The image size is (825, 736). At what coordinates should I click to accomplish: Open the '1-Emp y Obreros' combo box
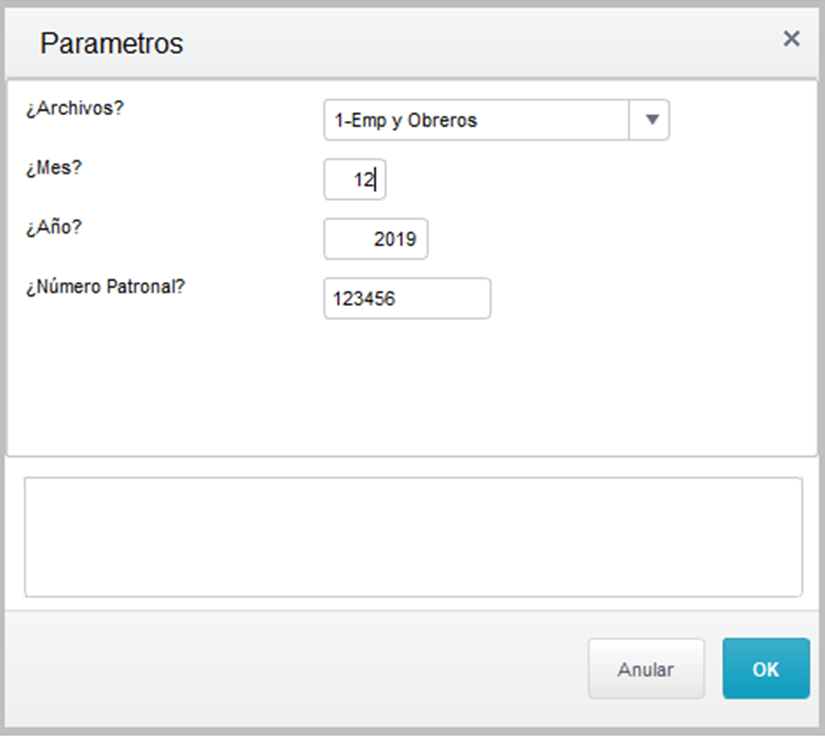coord(477,120)
